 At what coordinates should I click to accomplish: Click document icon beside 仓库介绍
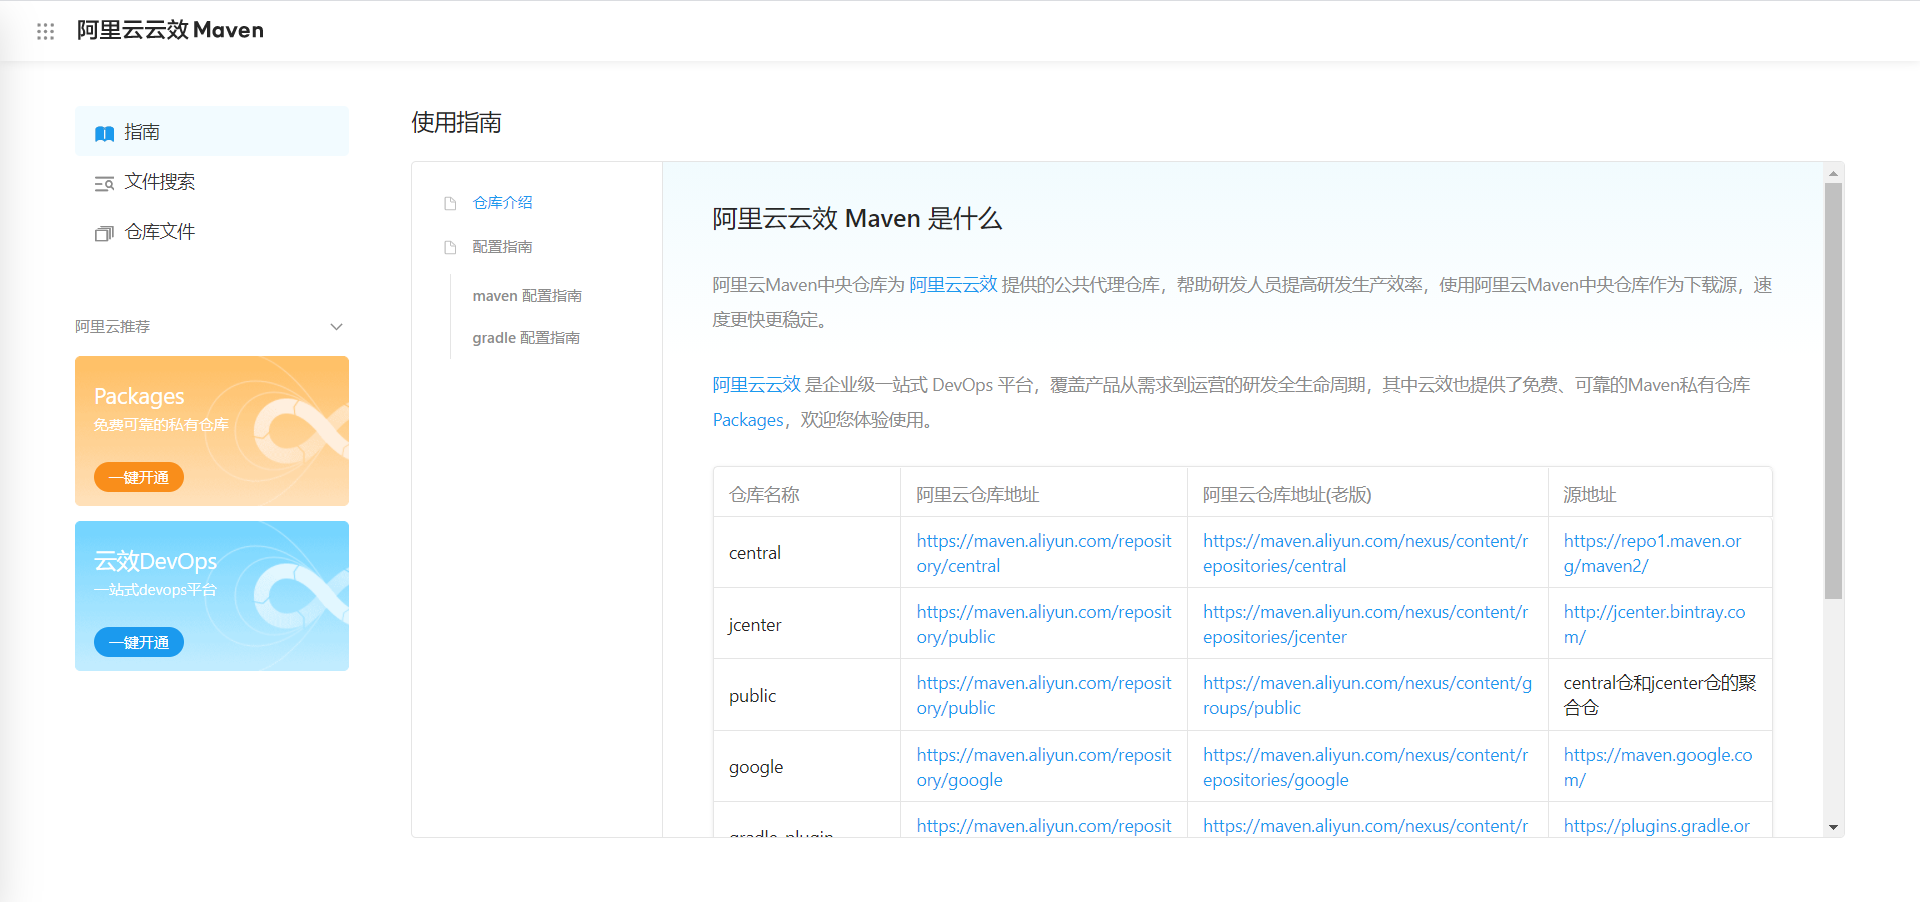[x=450, y=203]
